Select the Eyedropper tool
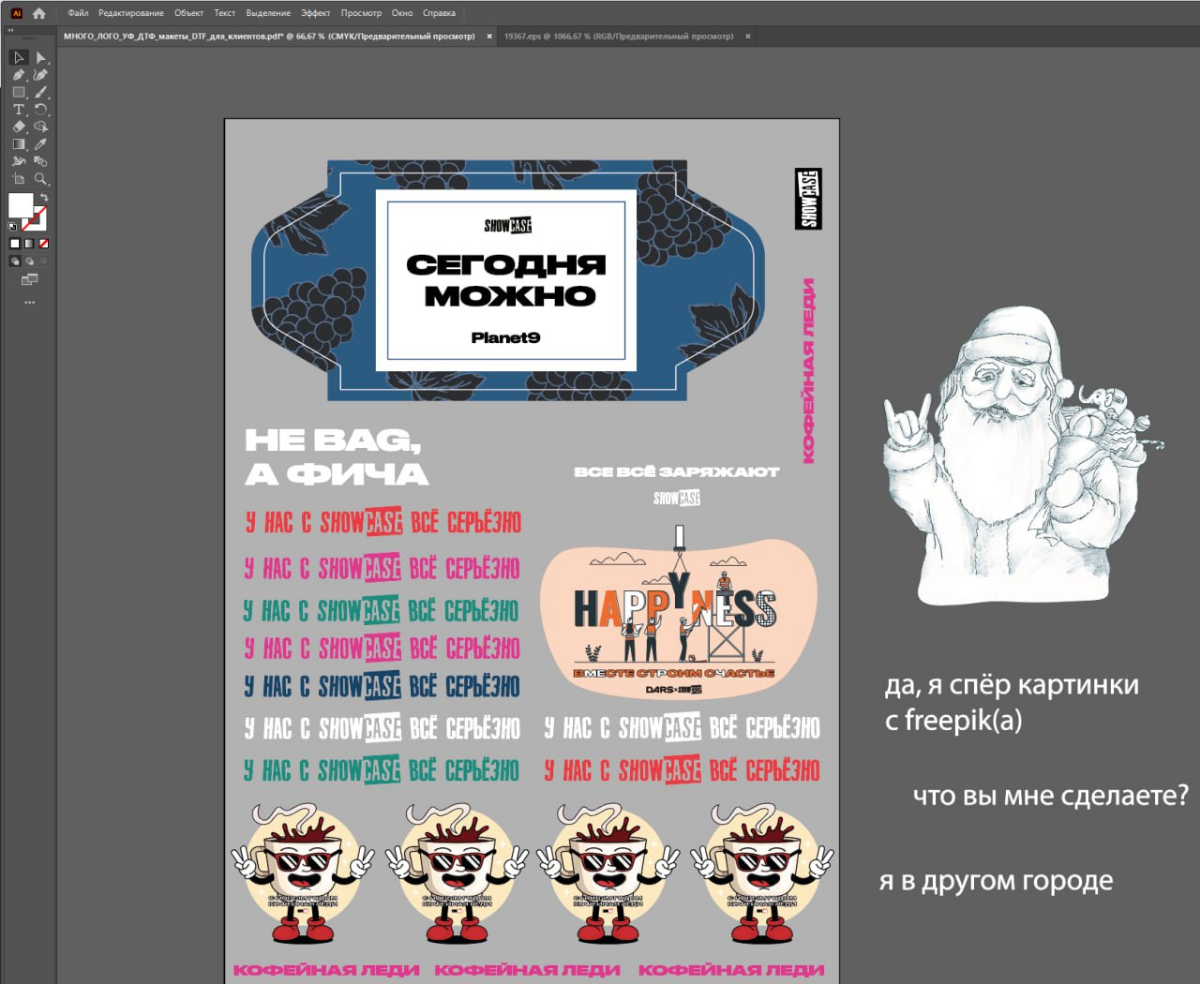Viewport: 1200px width, 984px height. click(41, 143)
